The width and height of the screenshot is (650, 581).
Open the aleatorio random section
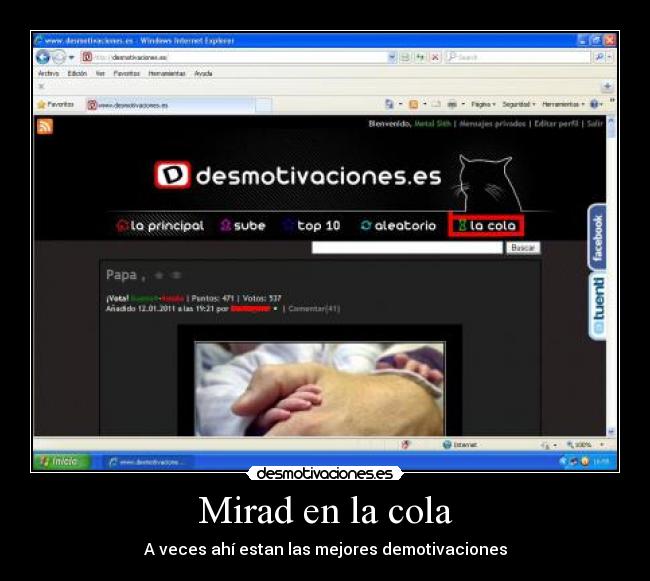pos(398,226)
